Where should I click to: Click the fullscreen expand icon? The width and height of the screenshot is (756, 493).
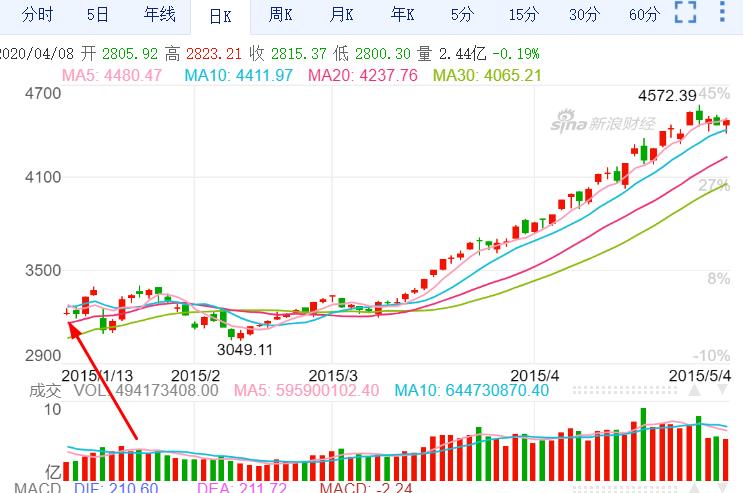[x=685, y=13]
